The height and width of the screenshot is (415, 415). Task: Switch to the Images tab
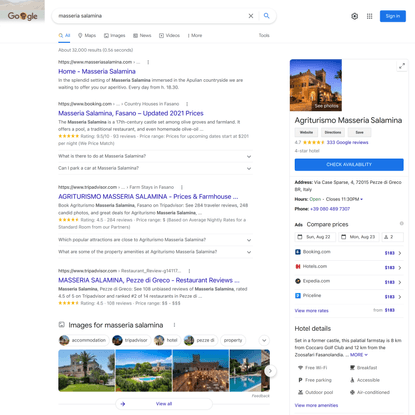115,35
